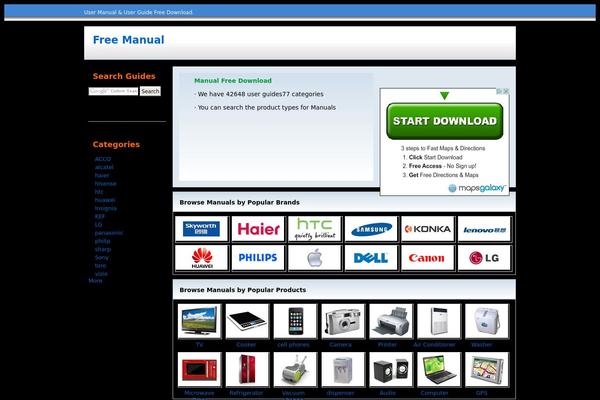Screen dimensions: 600x400
Task: Open the Camera text link
Action: (x=340, y=344)
